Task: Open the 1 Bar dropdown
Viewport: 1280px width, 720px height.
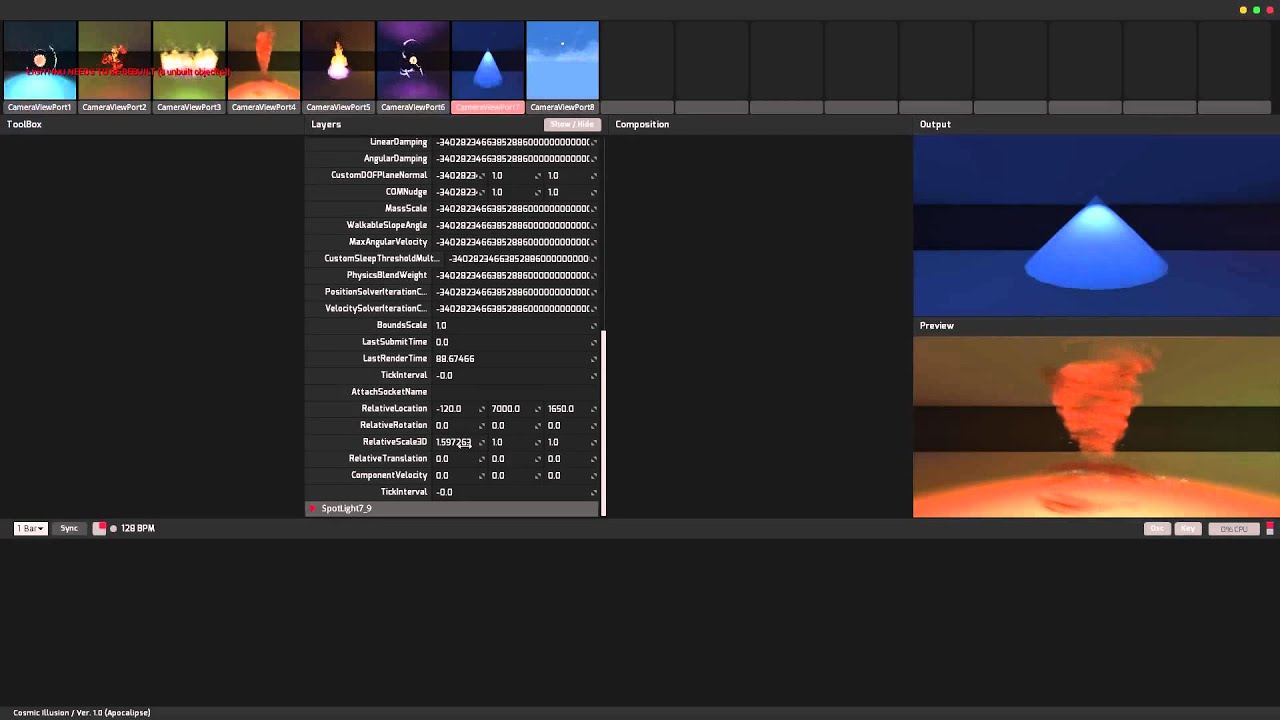Action: tap(31, 528)
